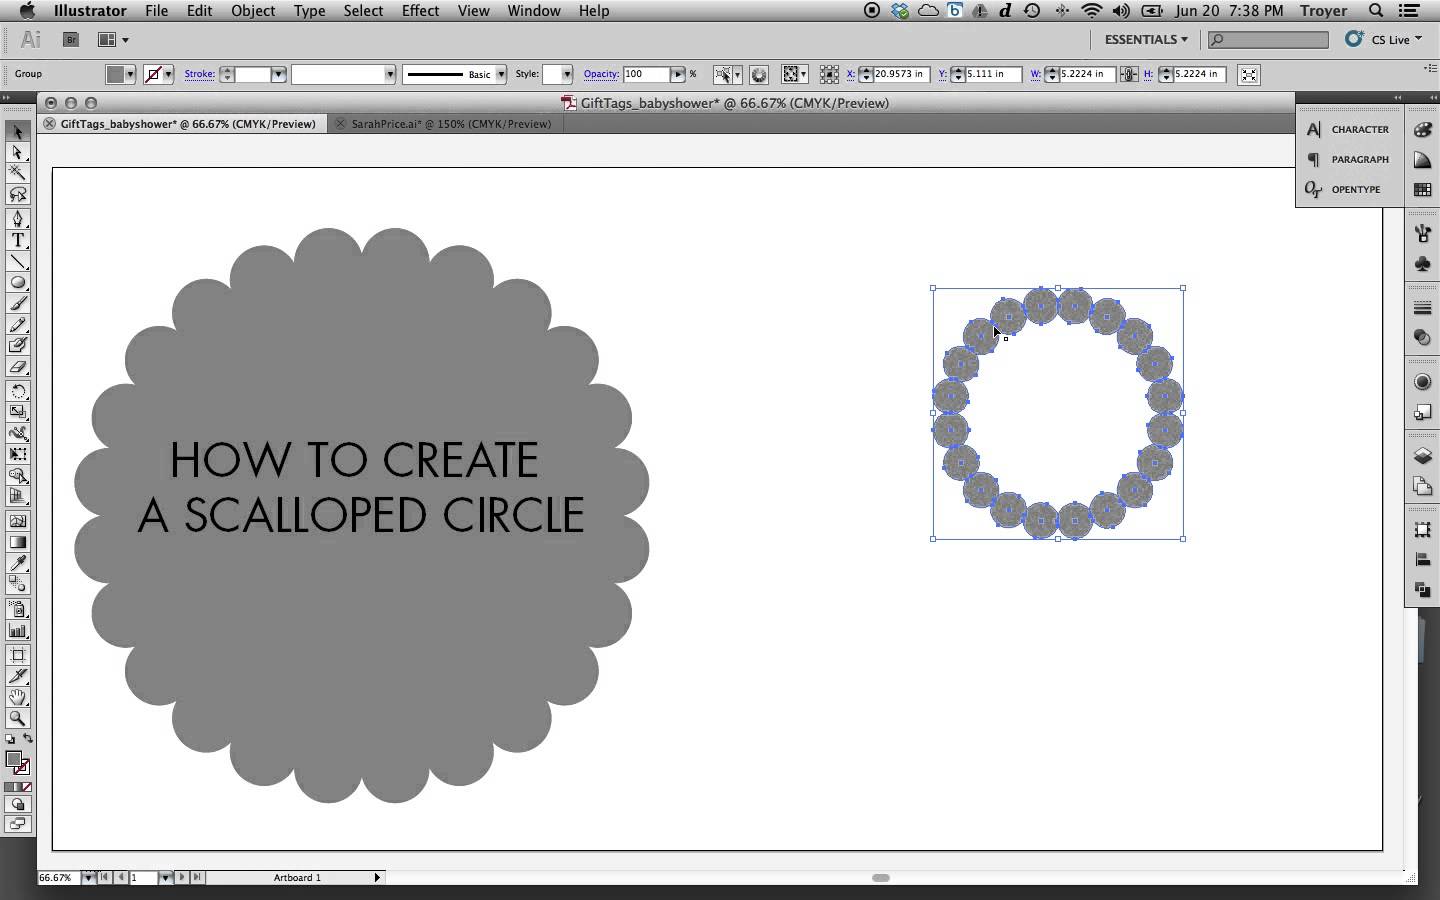The height and width of the screenshot is (900, 1440).
Task: Toggle the lock between width and height fields
Action: [1129, 74]
